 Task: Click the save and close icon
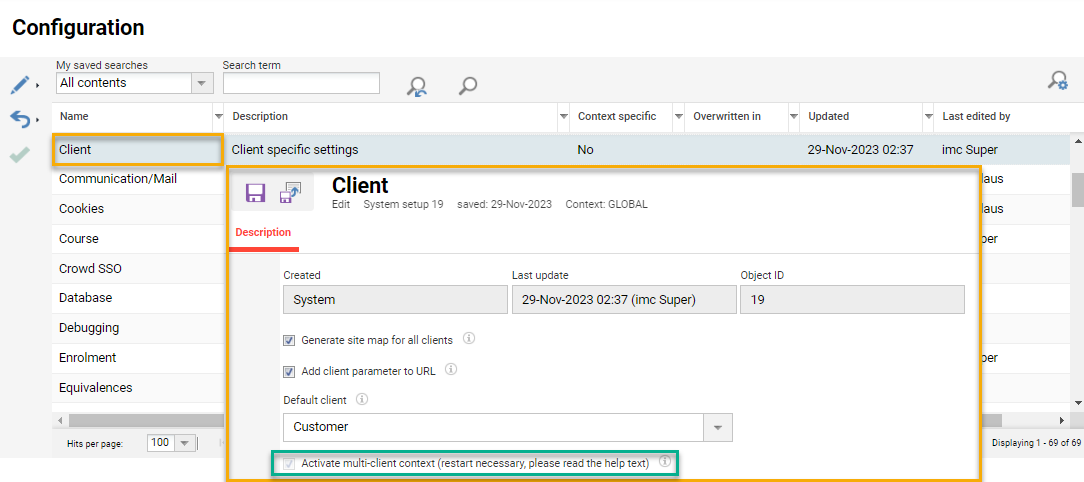[291, 193]
